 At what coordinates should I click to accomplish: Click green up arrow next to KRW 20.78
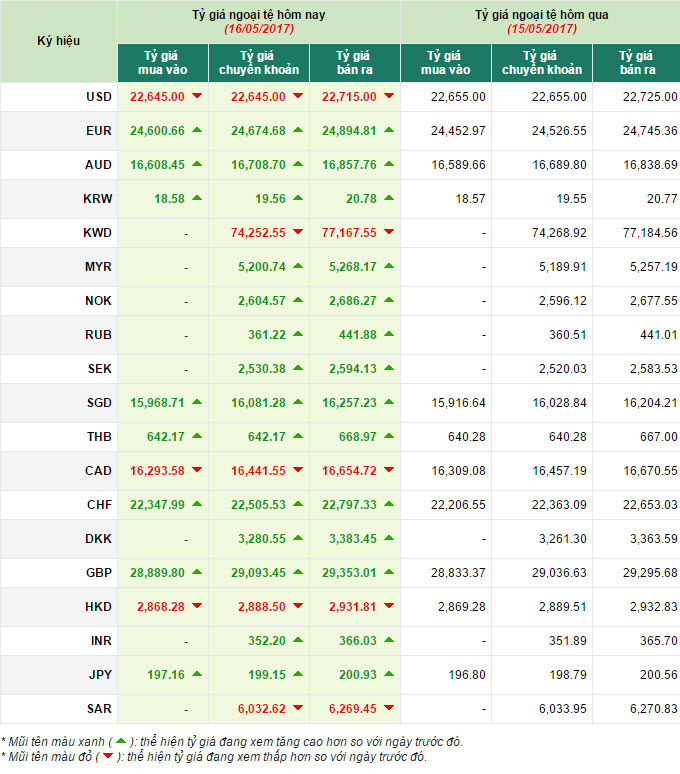[x=389, y=198]
